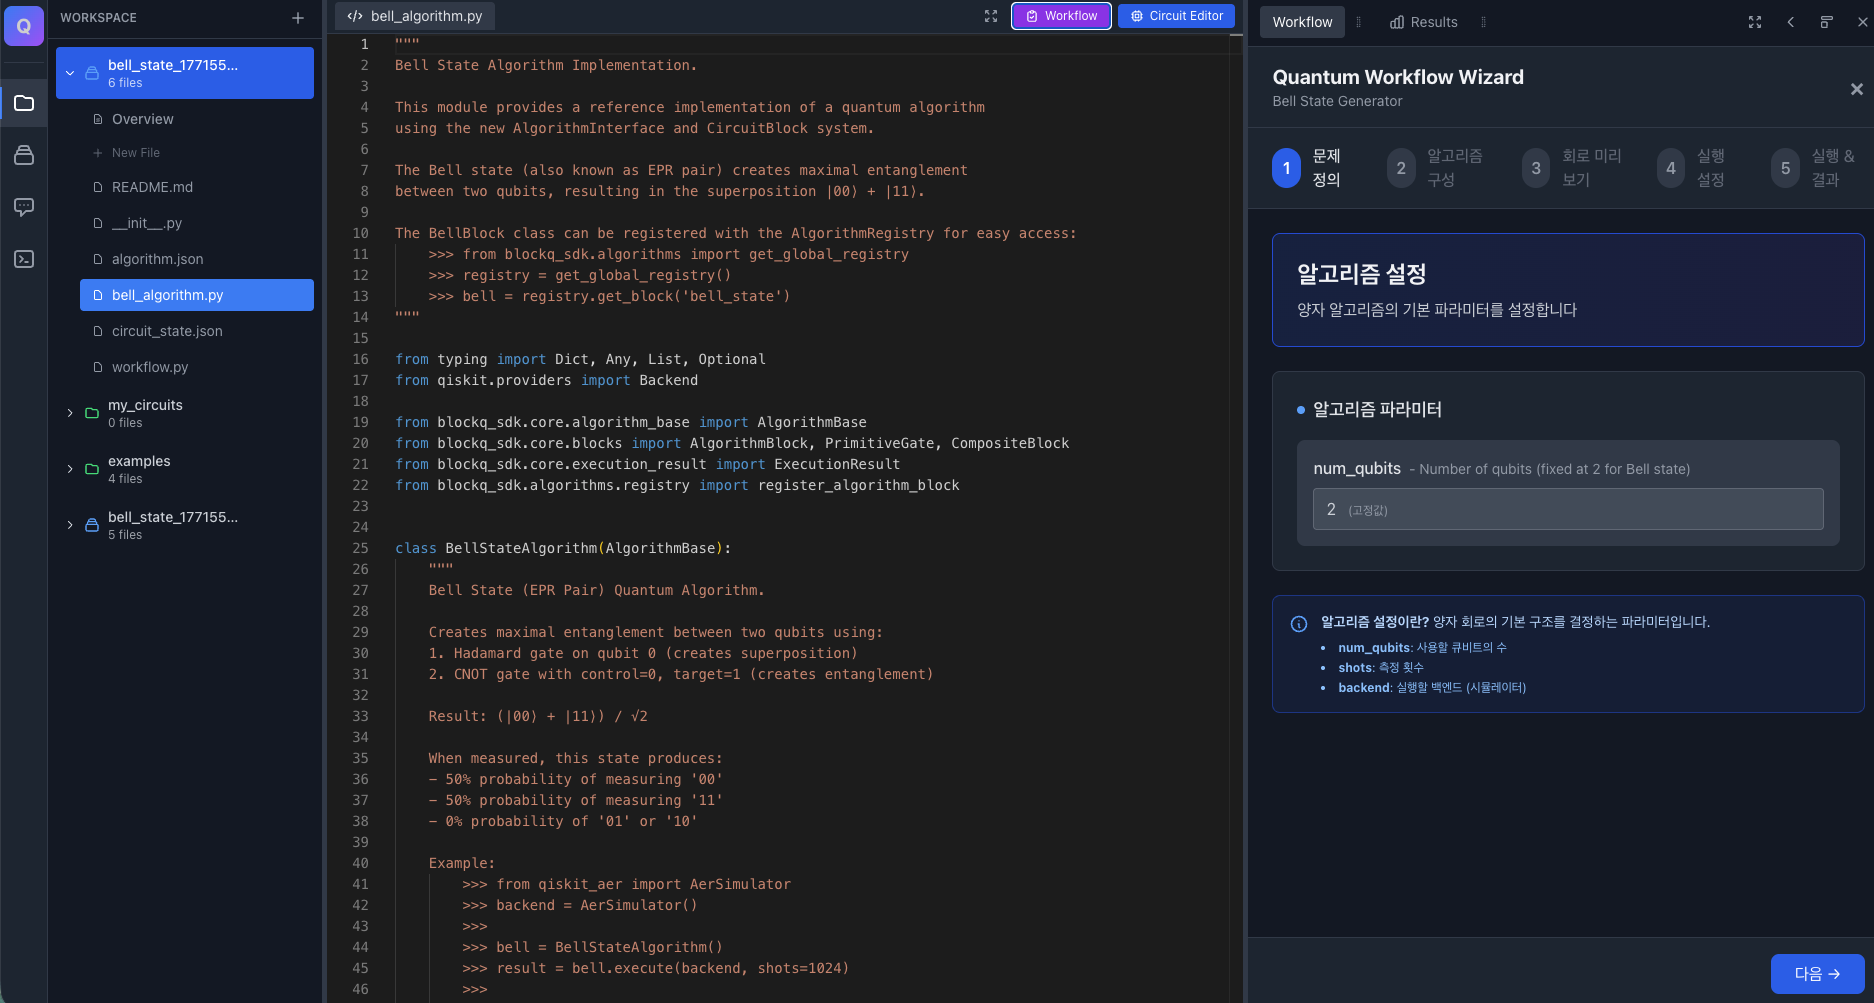Click the 다음 next button

[1816, 973]
